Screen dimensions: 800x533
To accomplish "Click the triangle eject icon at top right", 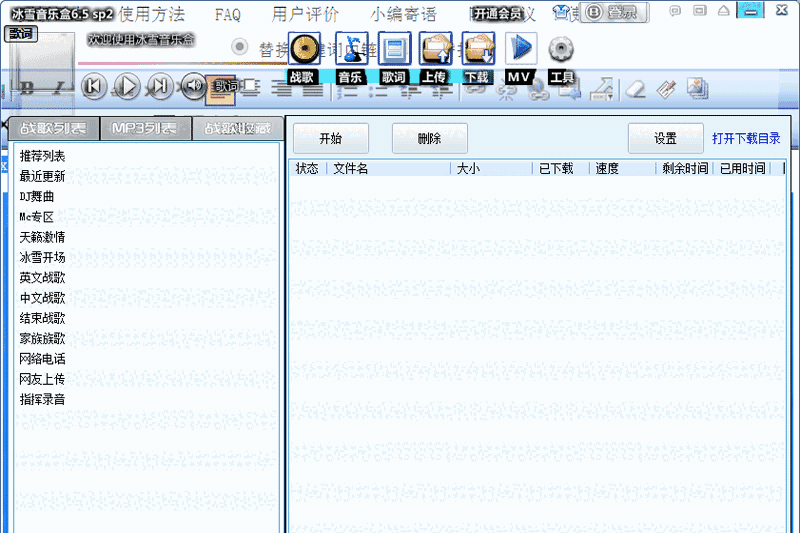I will click(723, 11).
